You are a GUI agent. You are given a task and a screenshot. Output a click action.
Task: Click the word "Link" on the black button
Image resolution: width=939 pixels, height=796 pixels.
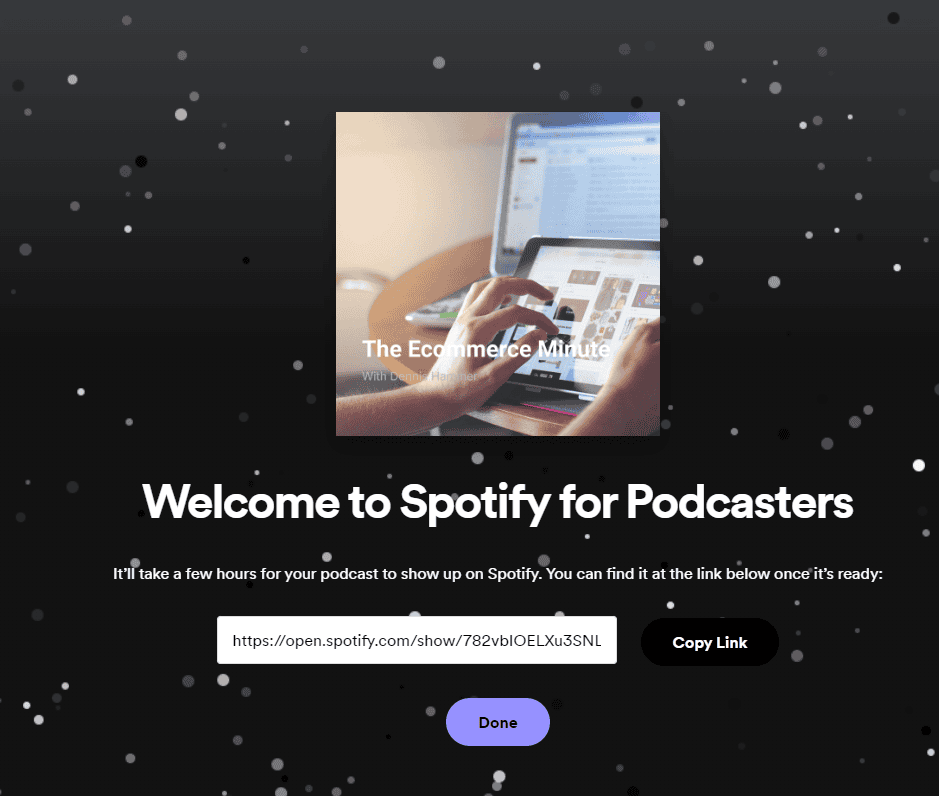click(732, 642)
